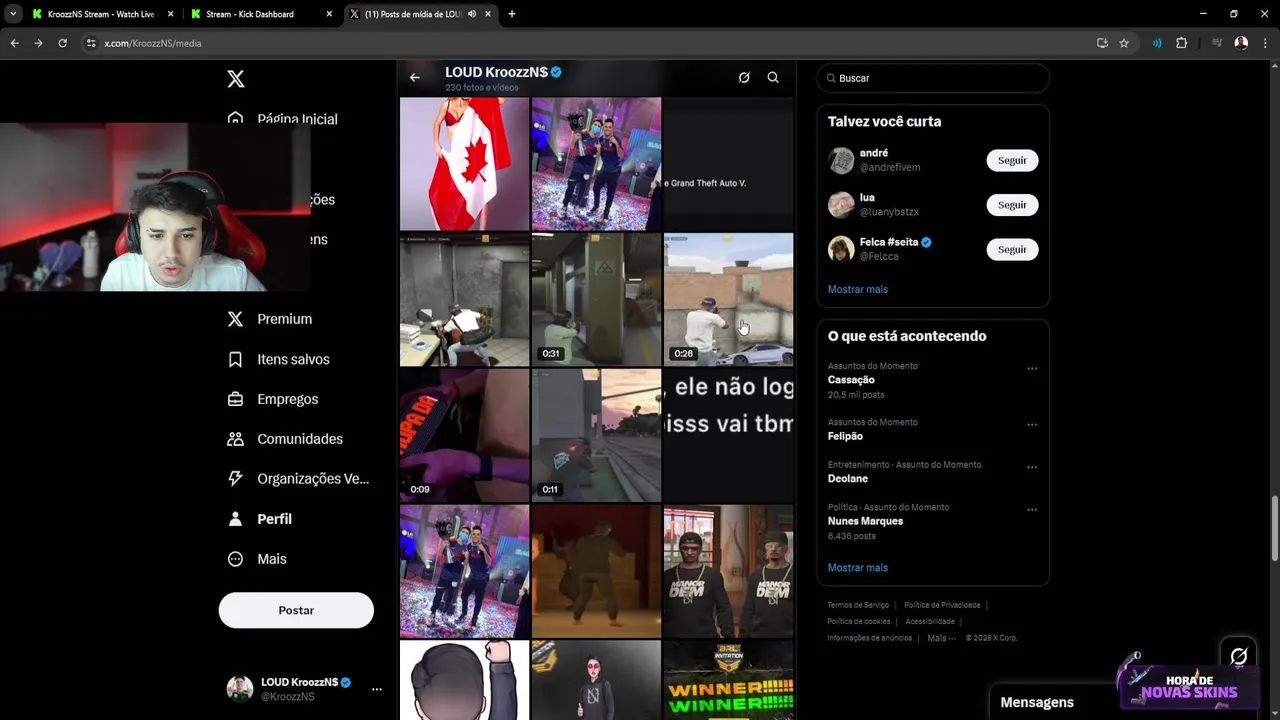Click Mostrar mais under Talvez você curta

pyautogui.click(x=858, y=289)
